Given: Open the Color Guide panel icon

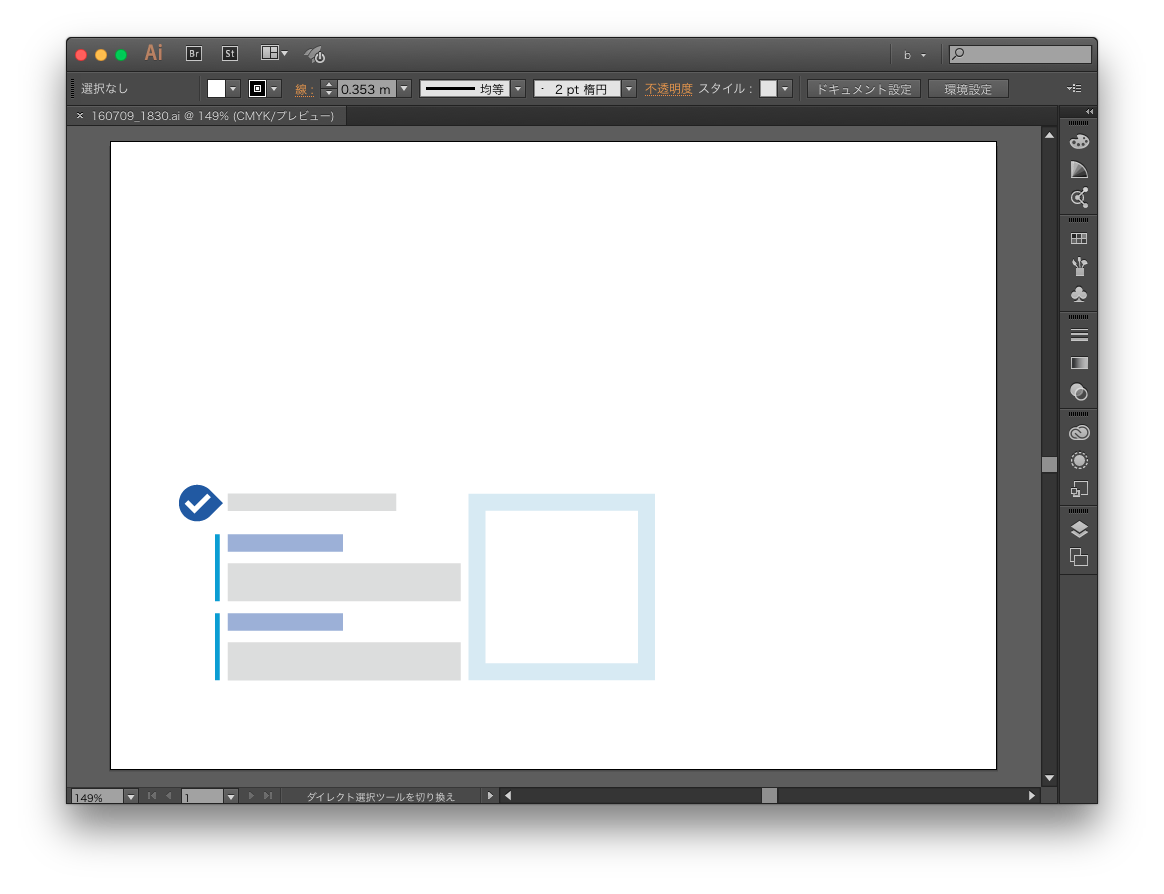Looking at the screenshot, I should click(x=1079, y=169).
